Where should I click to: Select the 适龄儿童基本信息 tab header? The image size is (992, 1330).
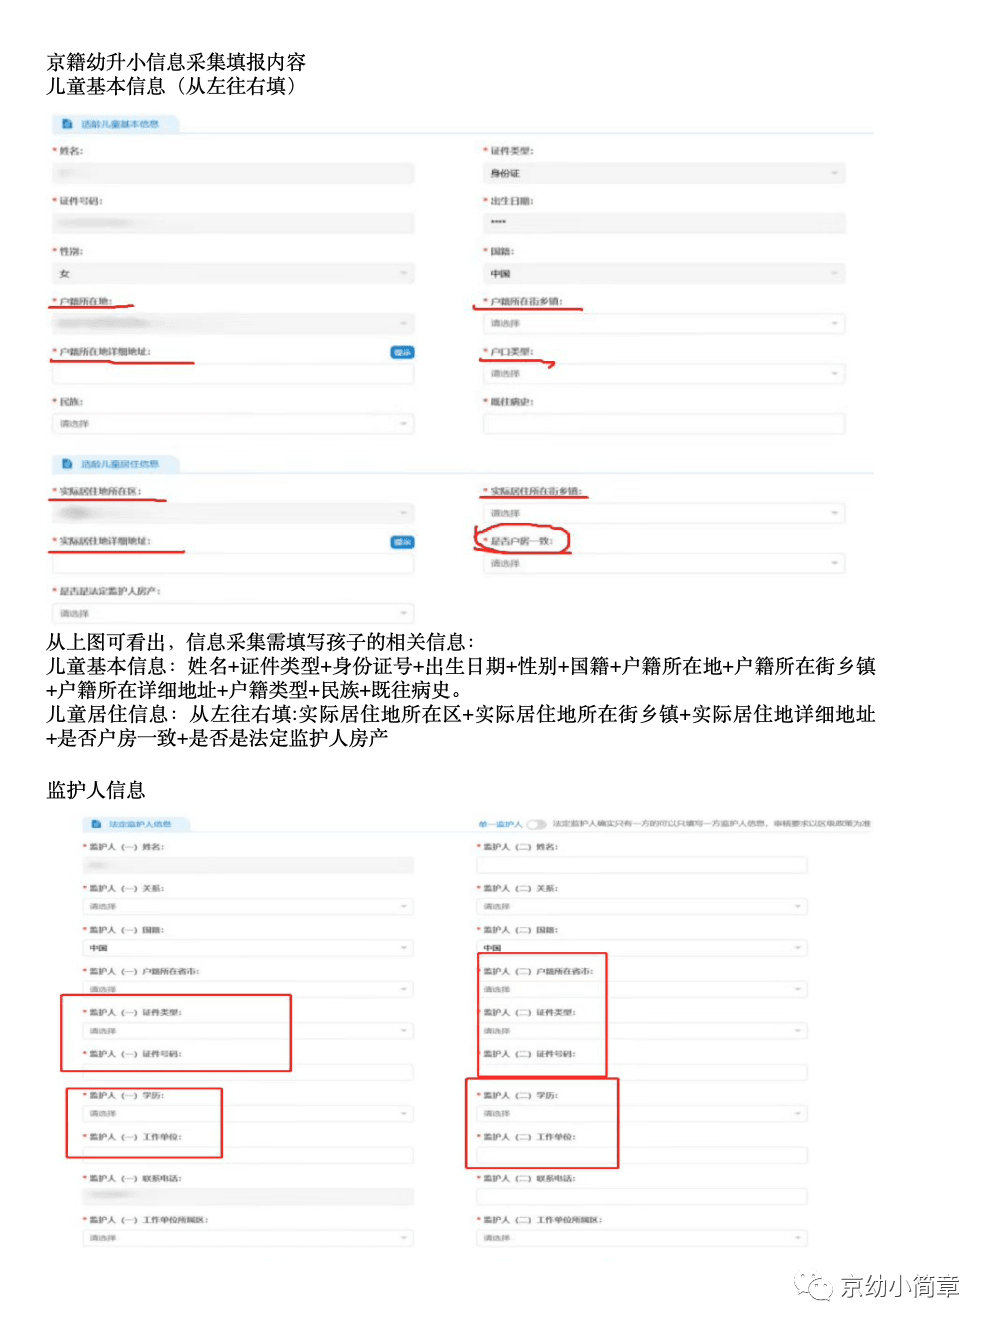click(119, 124)
